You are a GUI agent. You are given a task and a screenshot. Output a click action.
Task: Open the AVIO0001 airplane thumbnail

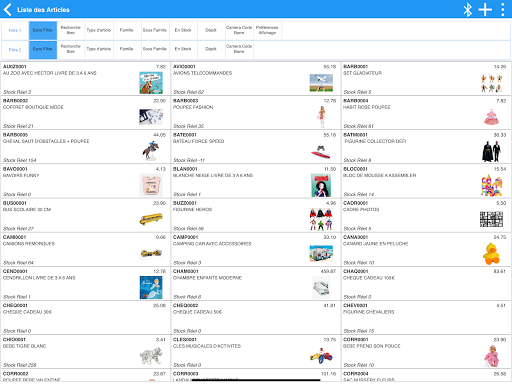[x=321, y=83]
